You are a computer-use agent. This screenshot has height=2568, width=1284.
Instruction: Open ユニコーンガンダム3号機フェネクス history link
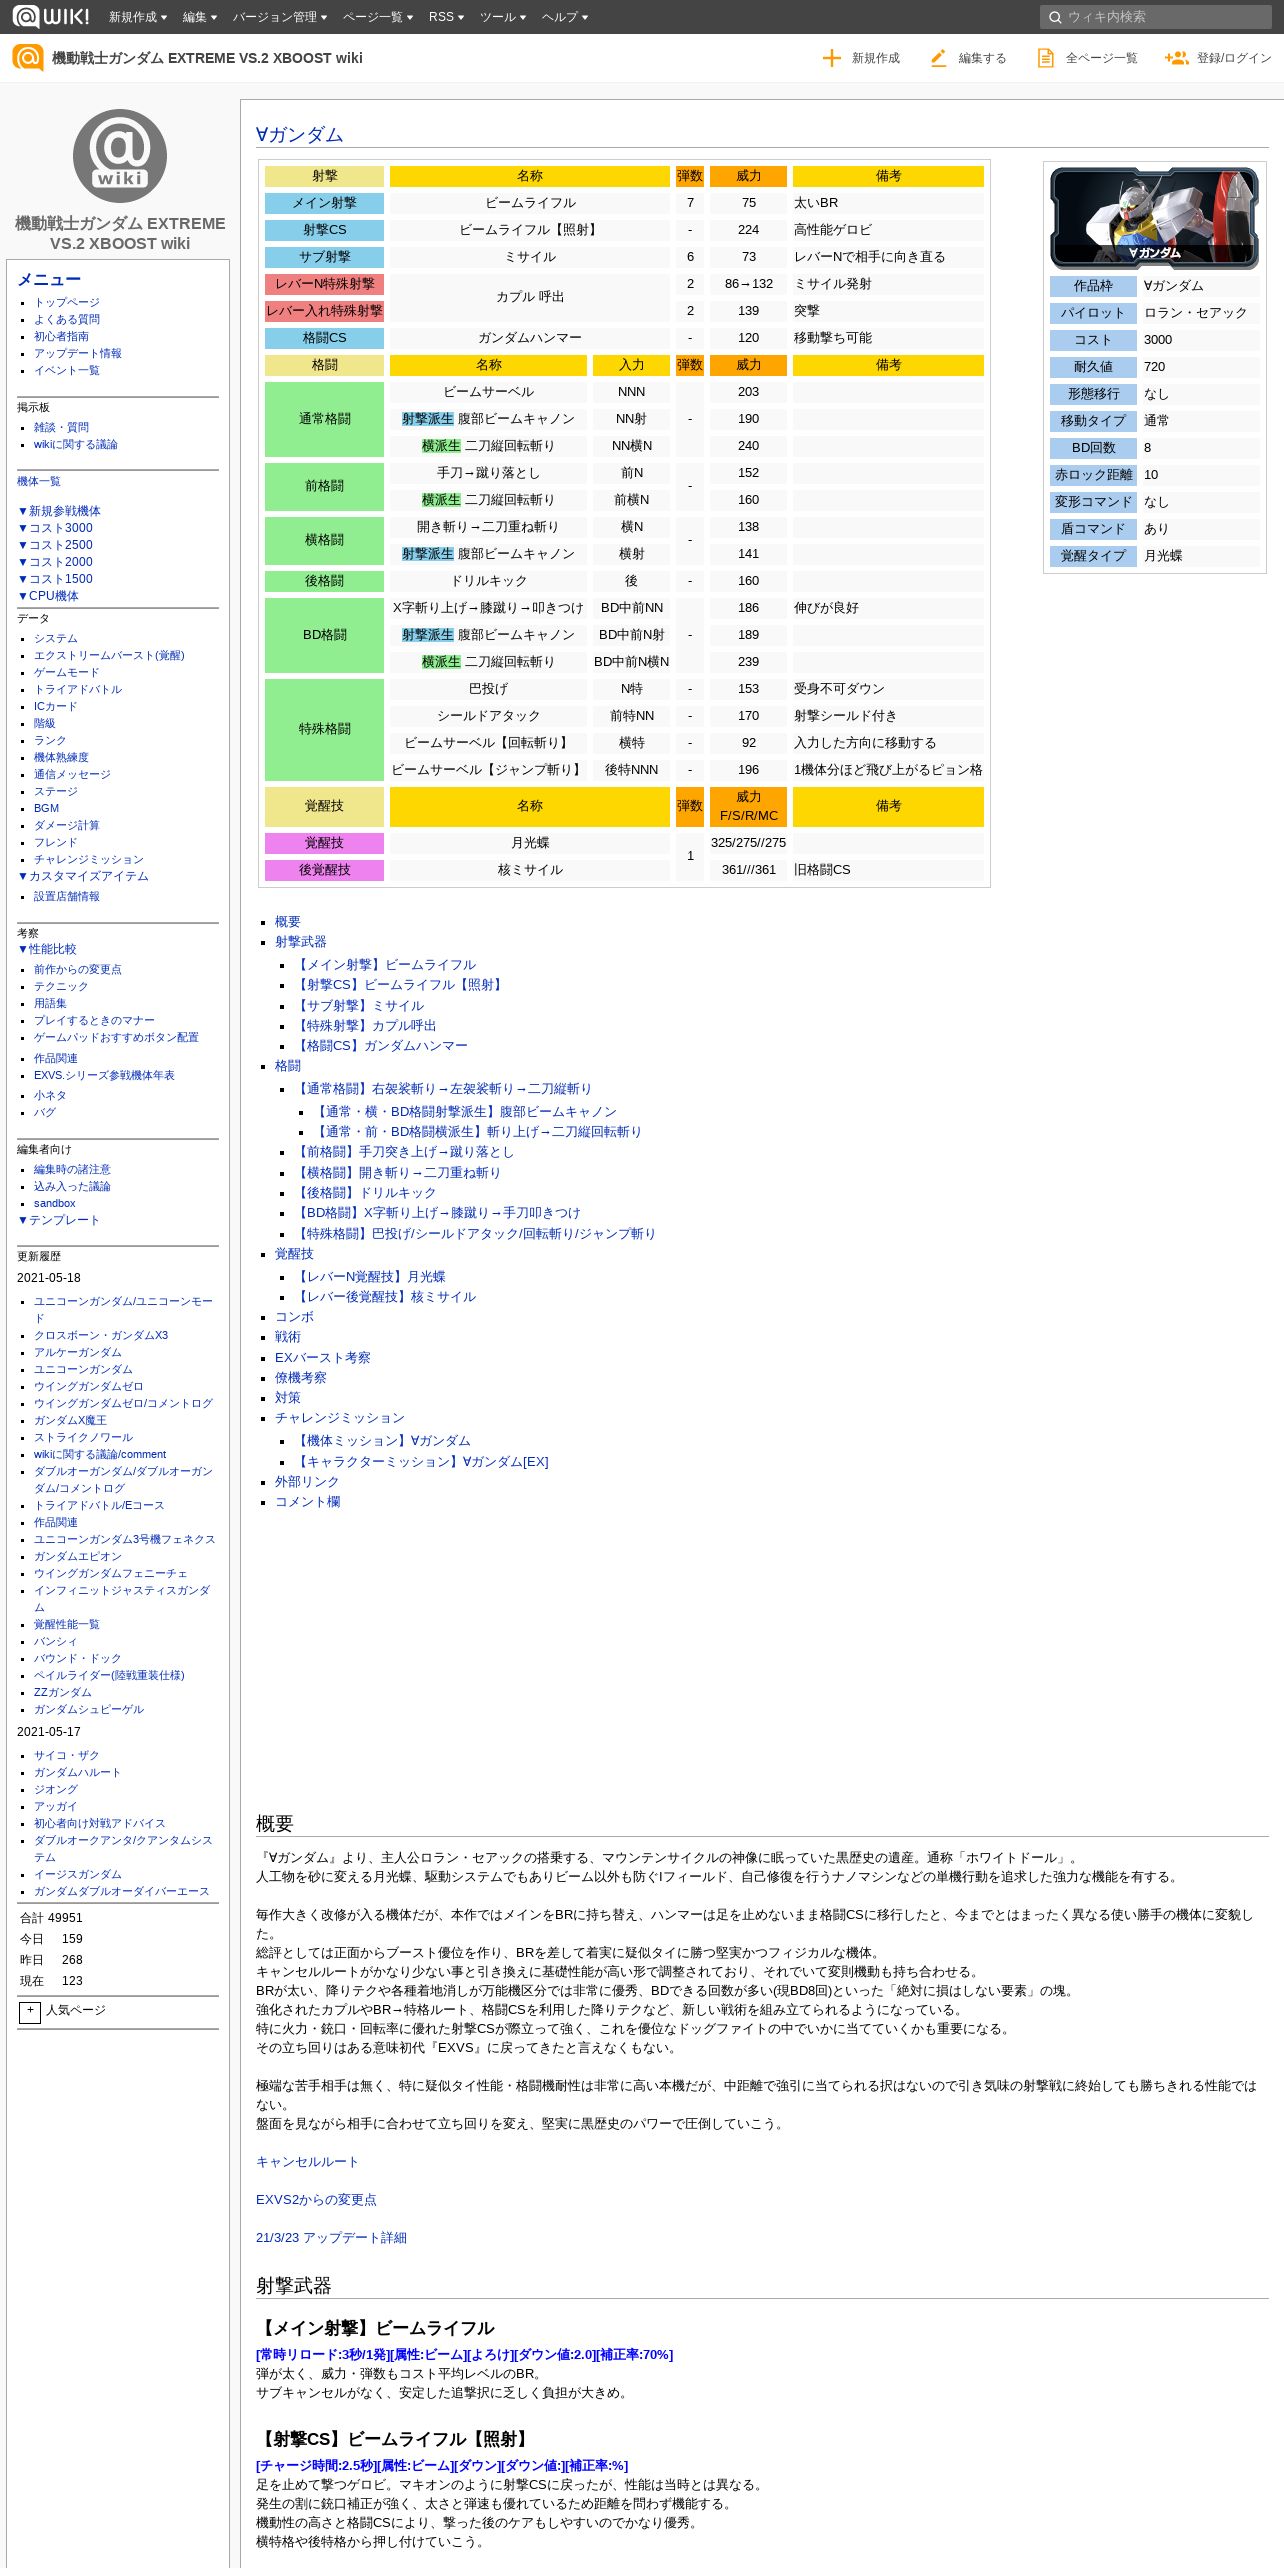(x=125, y=1539)
